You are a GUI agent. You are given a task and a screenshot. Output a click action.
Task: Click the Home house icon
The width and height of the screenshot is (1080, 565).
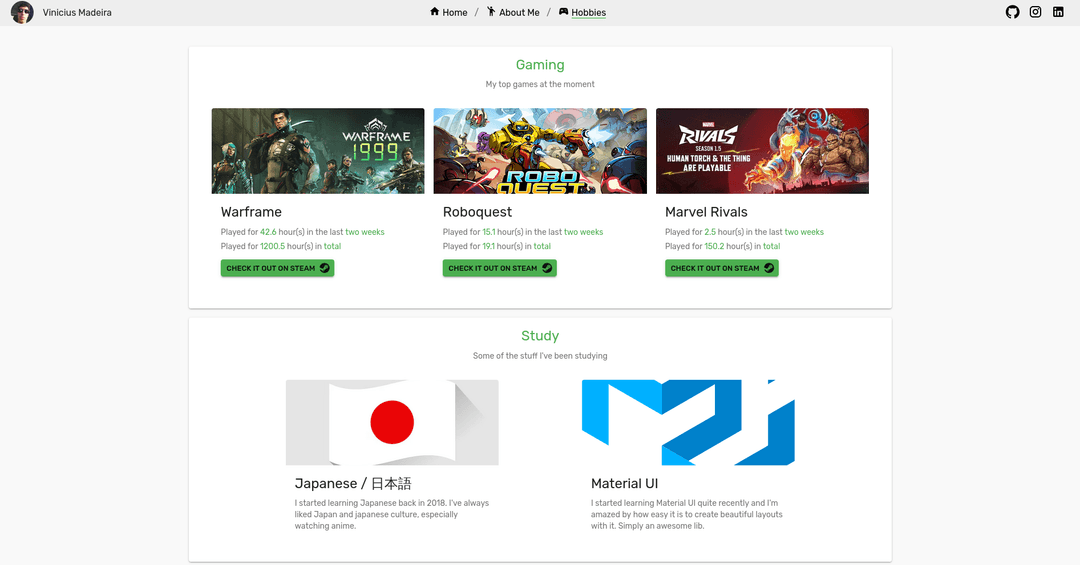pos(434,12)
